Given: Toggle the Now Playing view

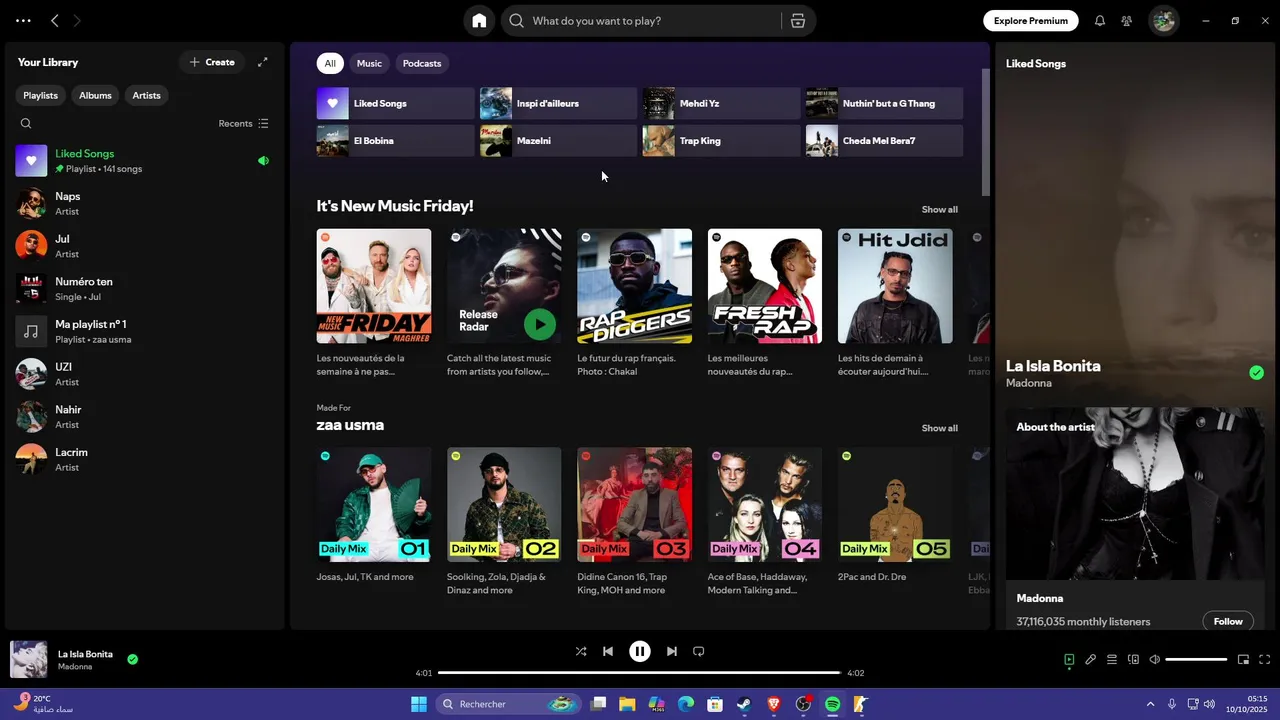Looking at the screenshot, I should click(1069, 660).
